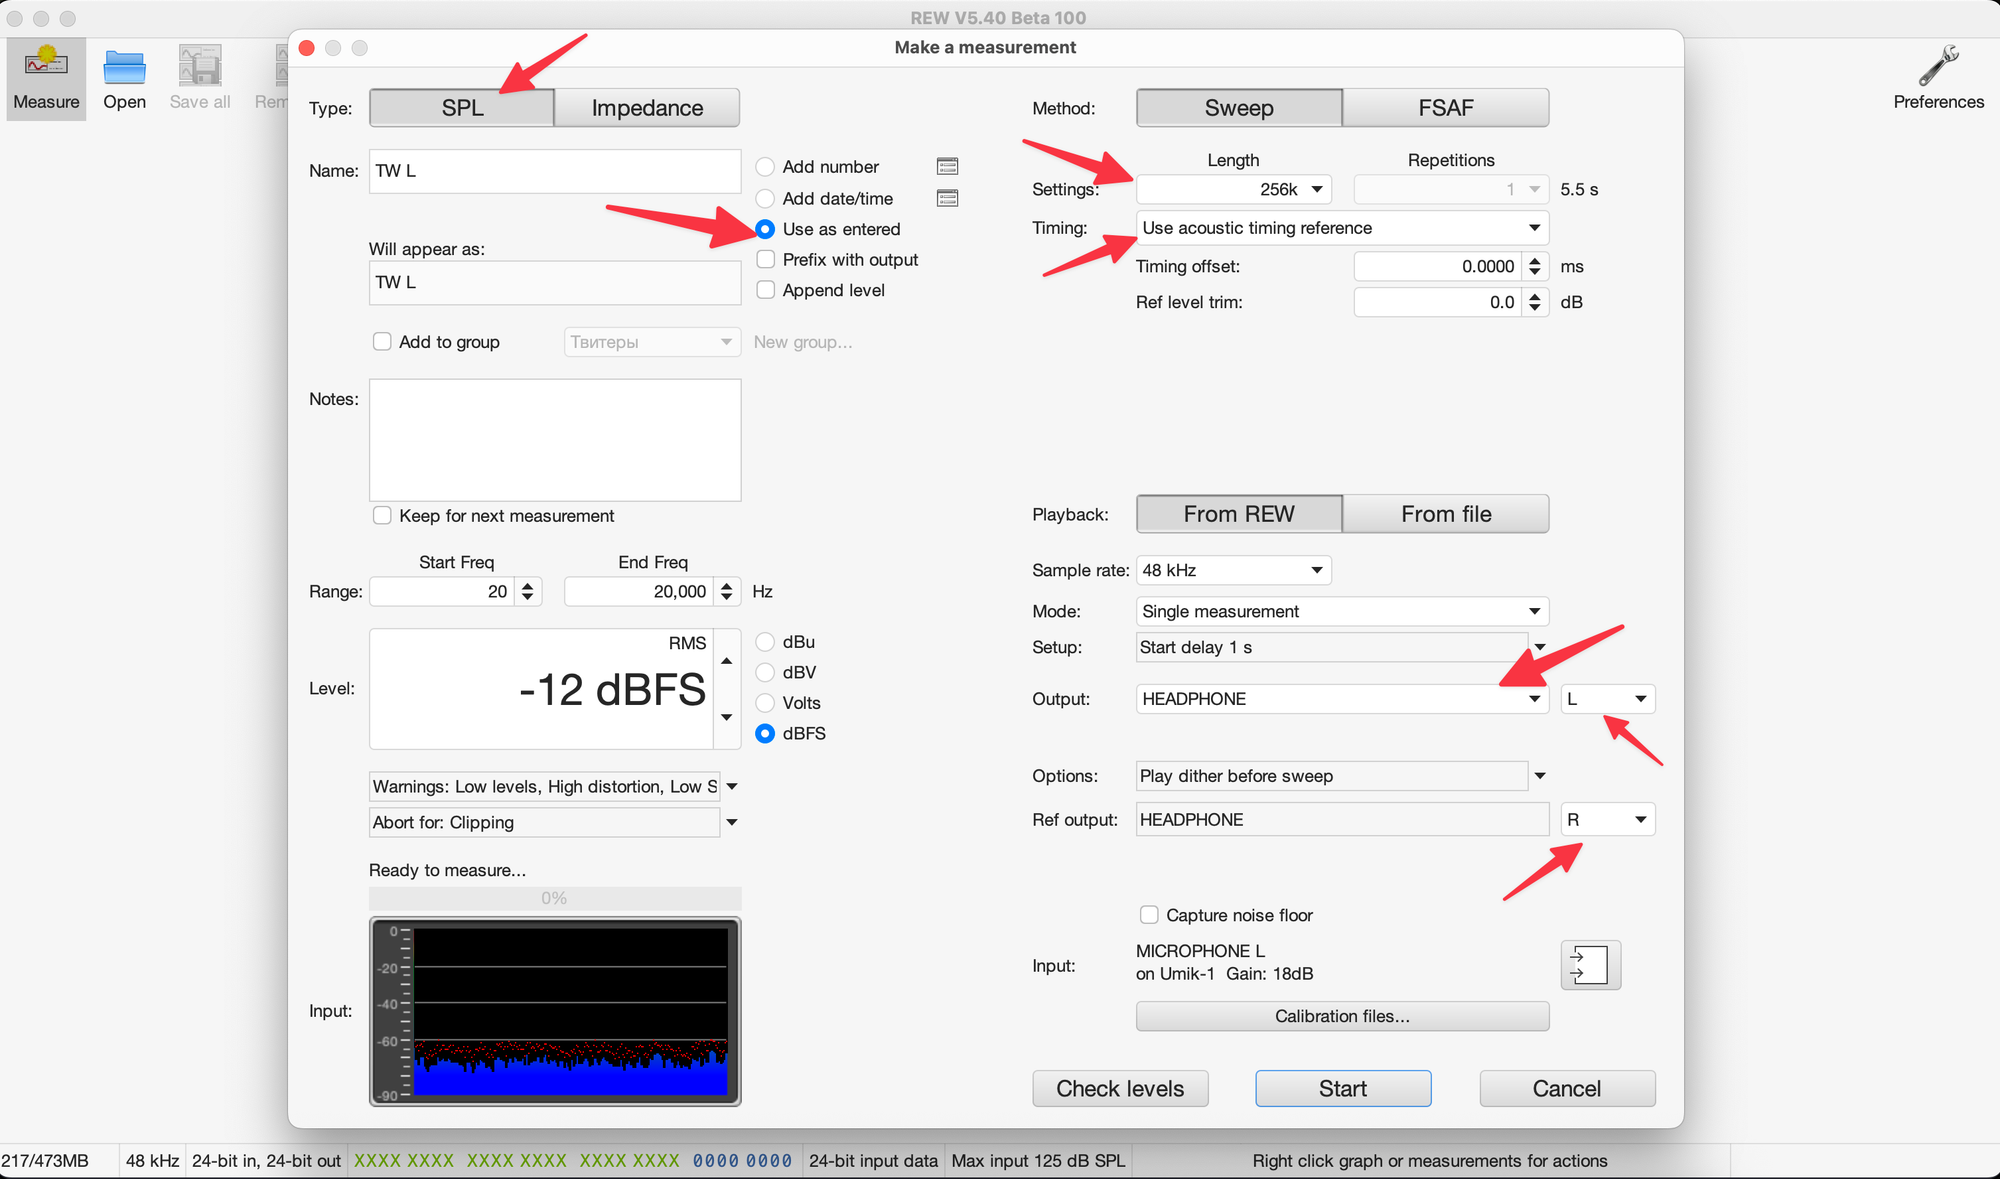2000x1179 pixels.
Task: Check Keep for next measurement
Action: click(382, 516)
